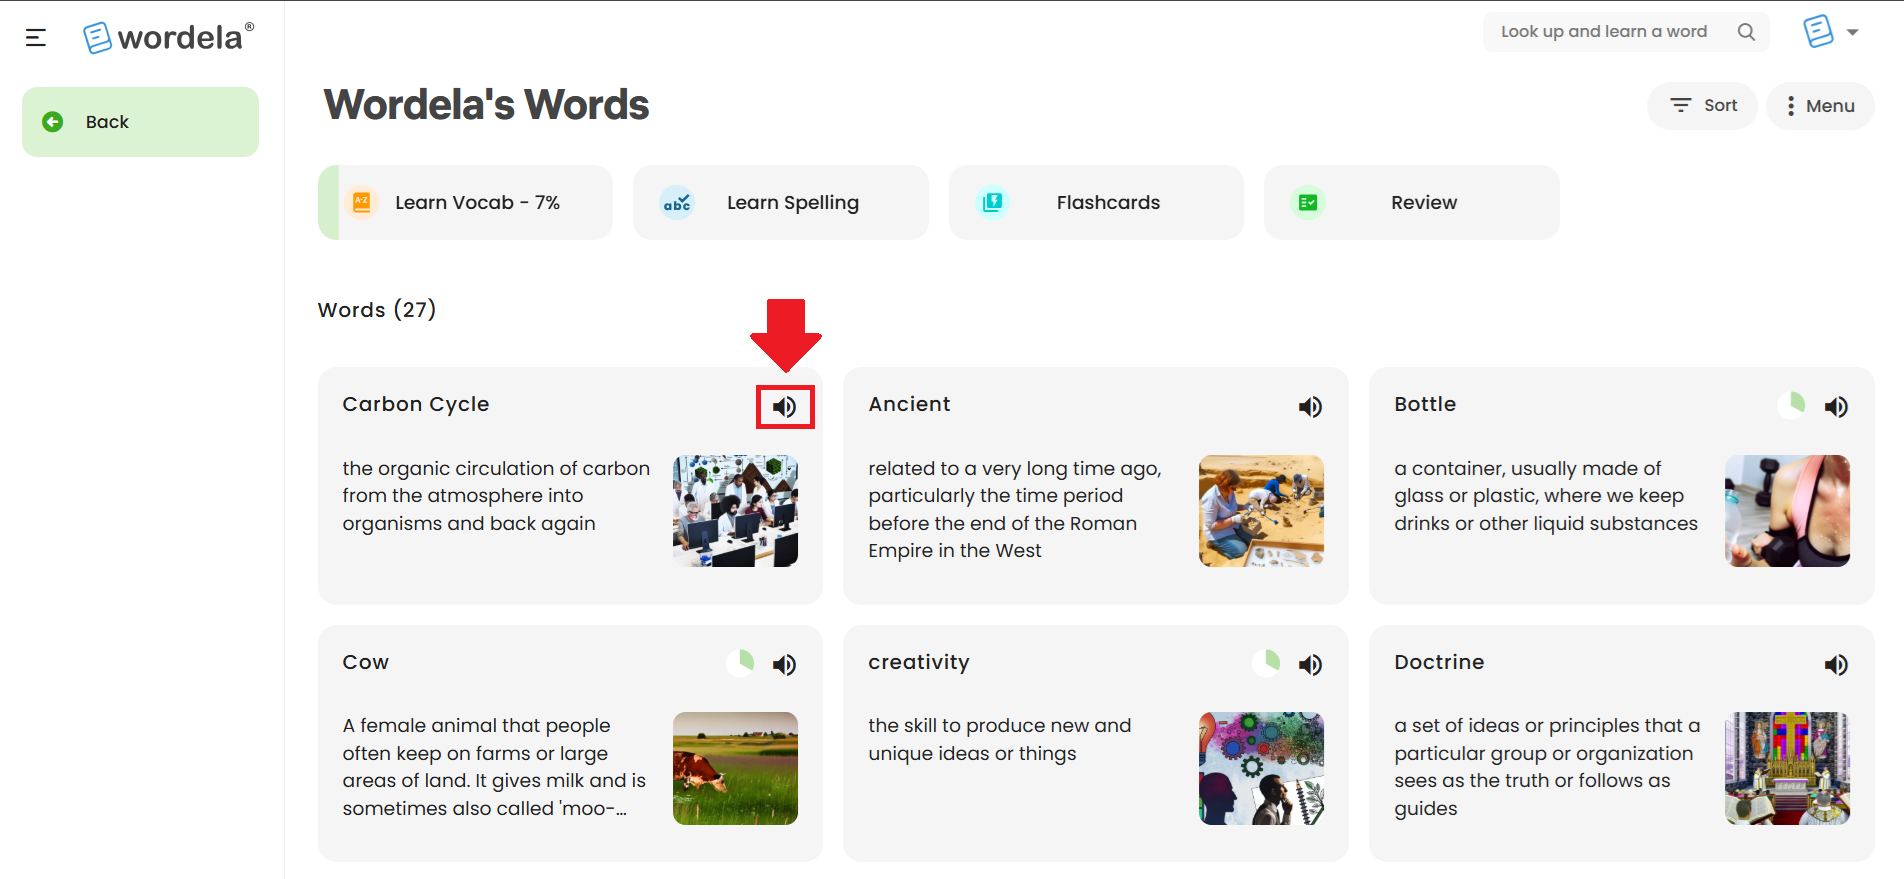The image size is (1904, 879).
Task: Open the Cow card thumbnail image
Action: click(x=735, y=768)
